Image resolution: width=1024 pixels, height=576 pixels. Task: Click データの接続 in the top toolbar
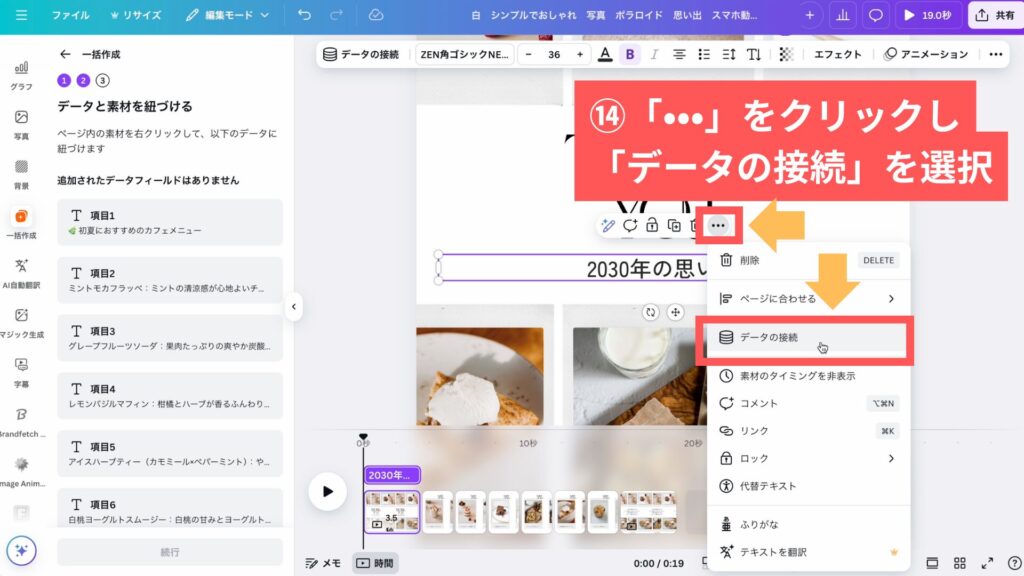pos(360,55)
